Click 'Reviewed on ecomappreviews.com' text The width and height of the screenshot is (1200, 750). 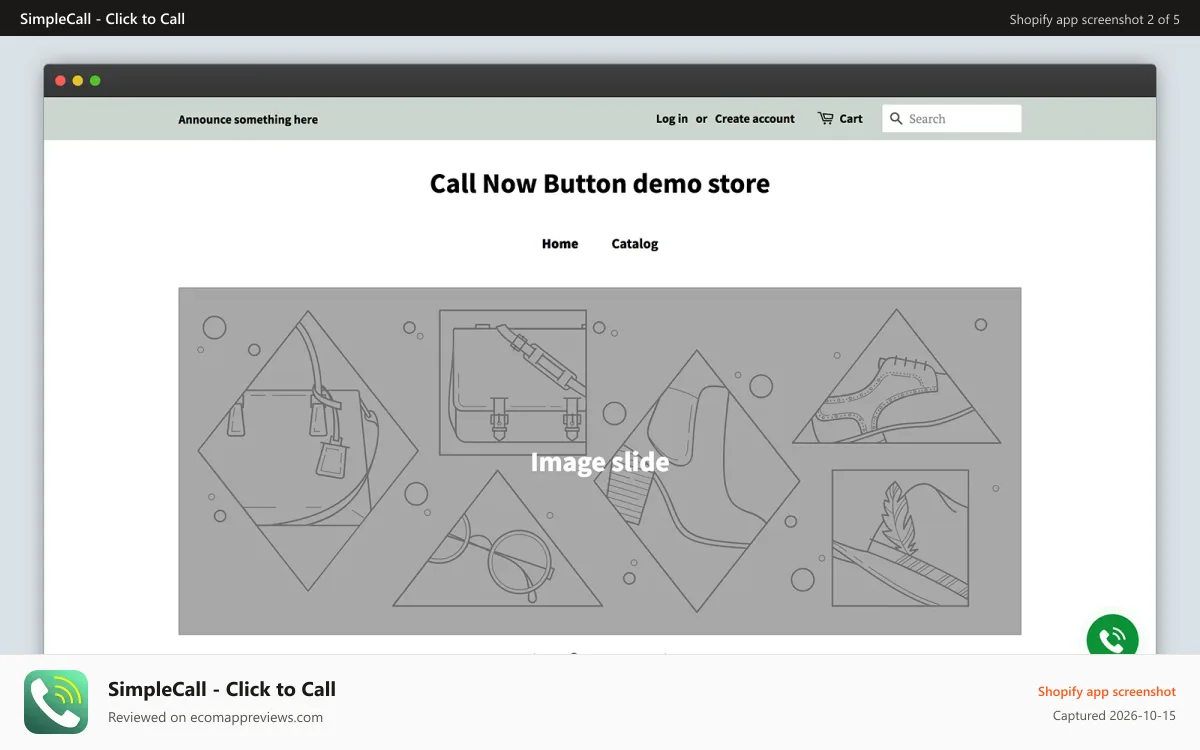(x=215, y=717)
